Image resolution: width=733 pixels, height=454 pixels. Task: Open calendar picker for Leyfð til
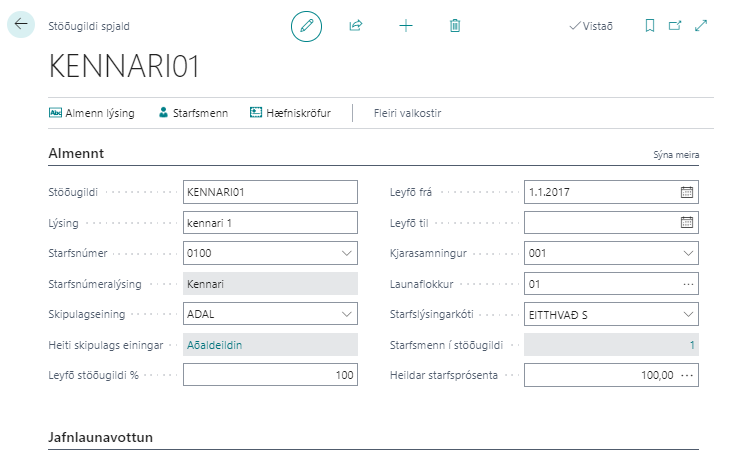687,222
